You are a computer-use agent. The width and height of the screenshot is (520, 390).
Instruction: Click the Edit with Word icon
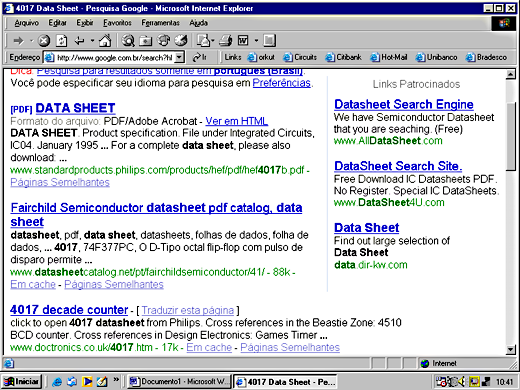(x=243, y=41)
